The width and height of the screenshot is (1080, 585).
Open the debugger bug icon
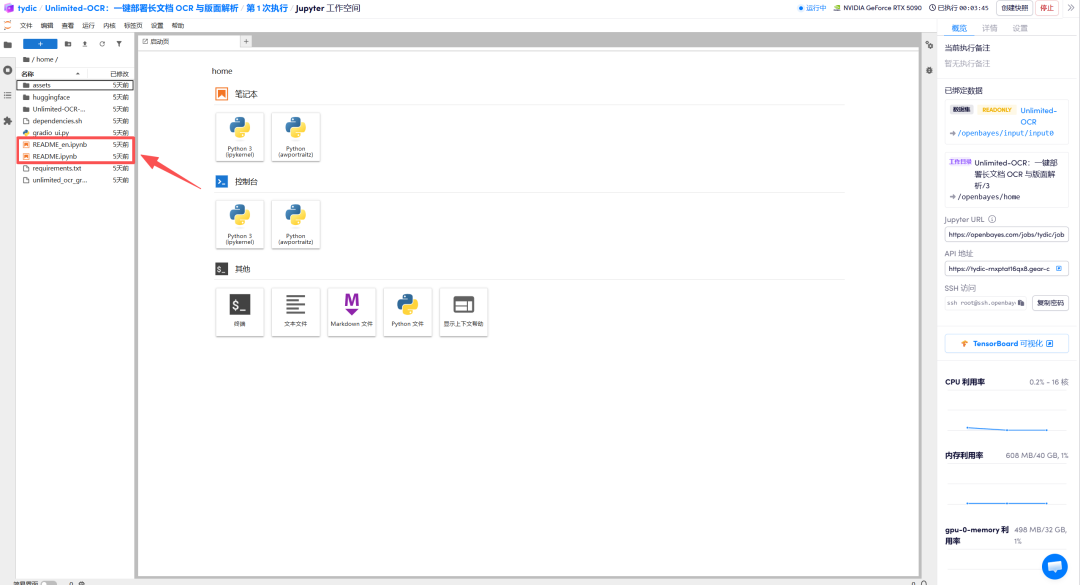pyautogui.click(x=929, y=70)
